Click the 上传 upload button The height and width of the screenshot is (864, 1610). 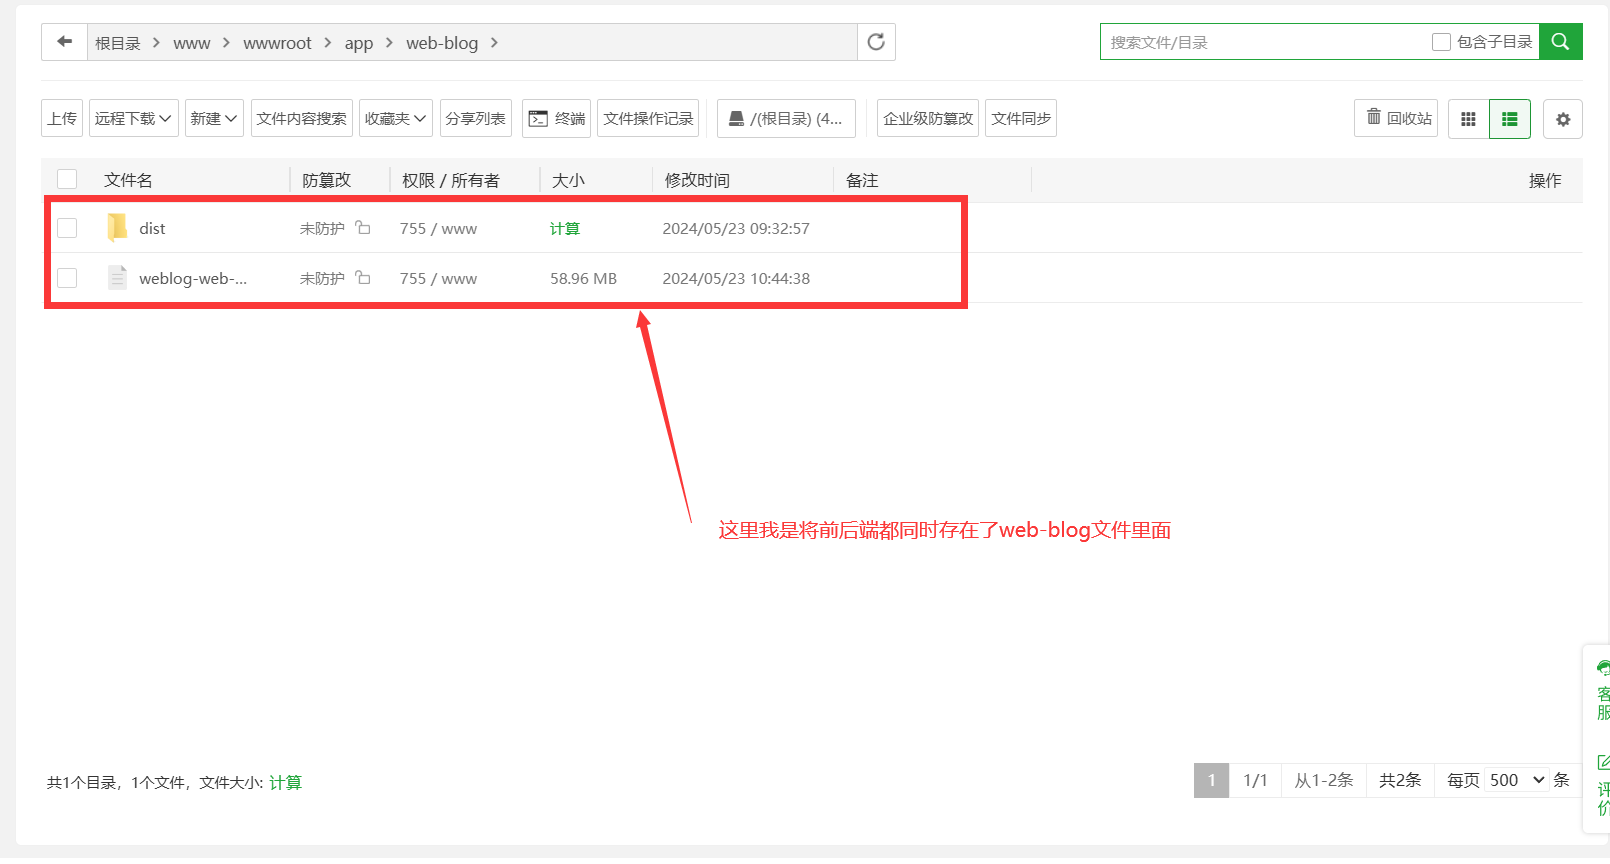62,118
